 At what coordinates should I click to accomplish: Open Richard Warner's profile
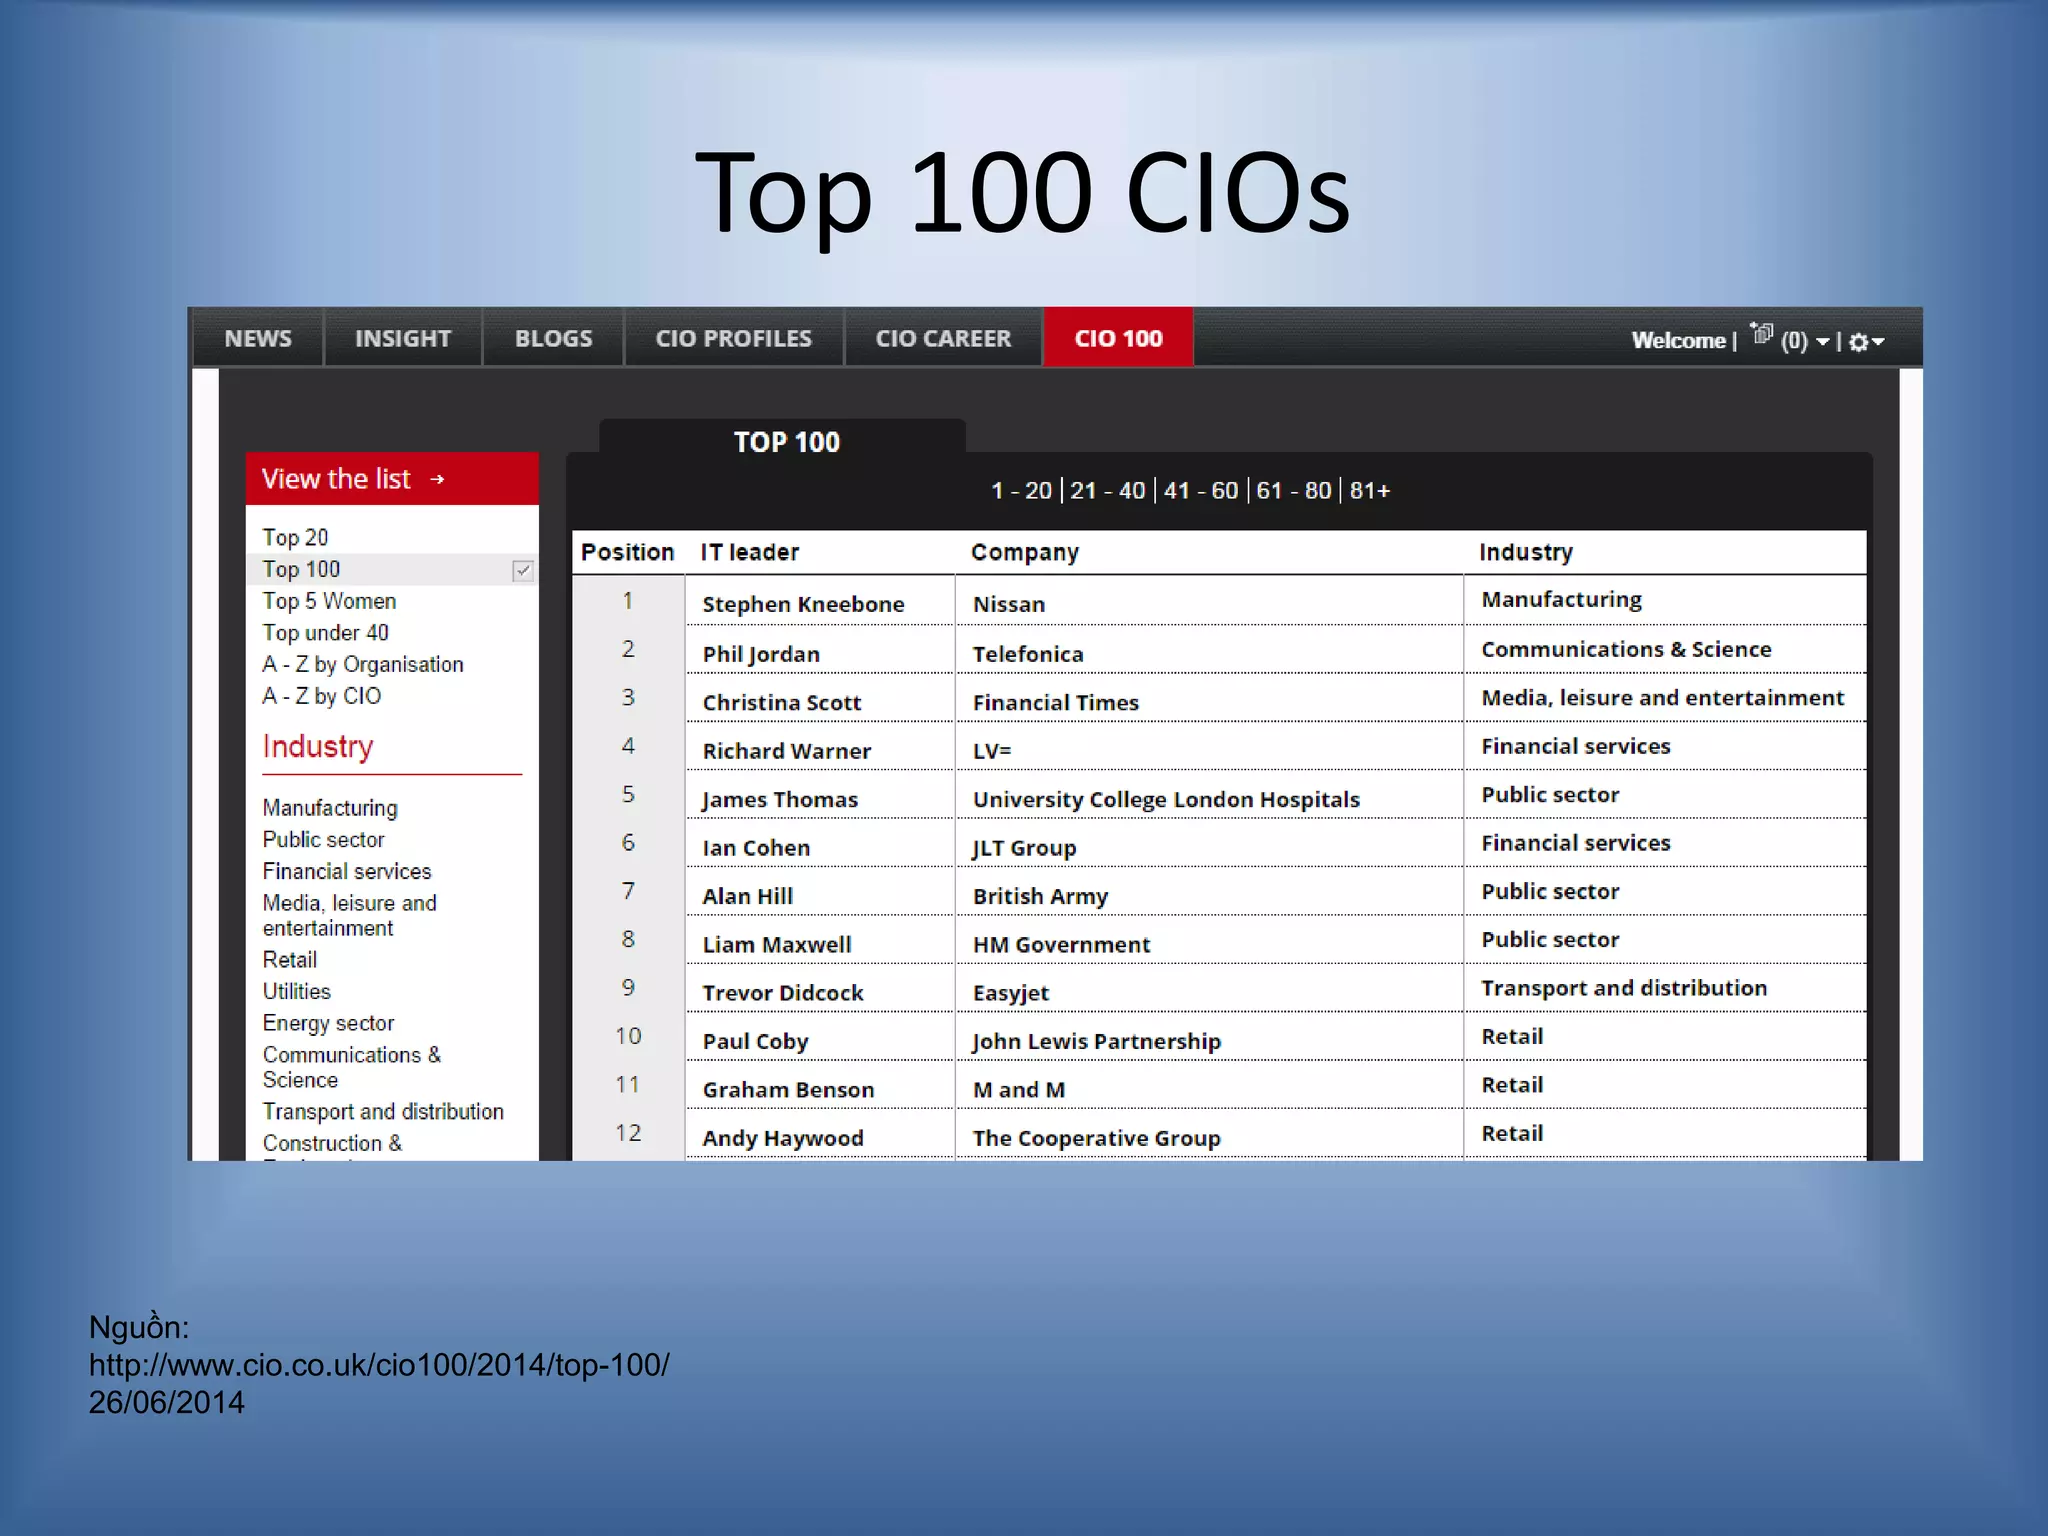(786, 751)
